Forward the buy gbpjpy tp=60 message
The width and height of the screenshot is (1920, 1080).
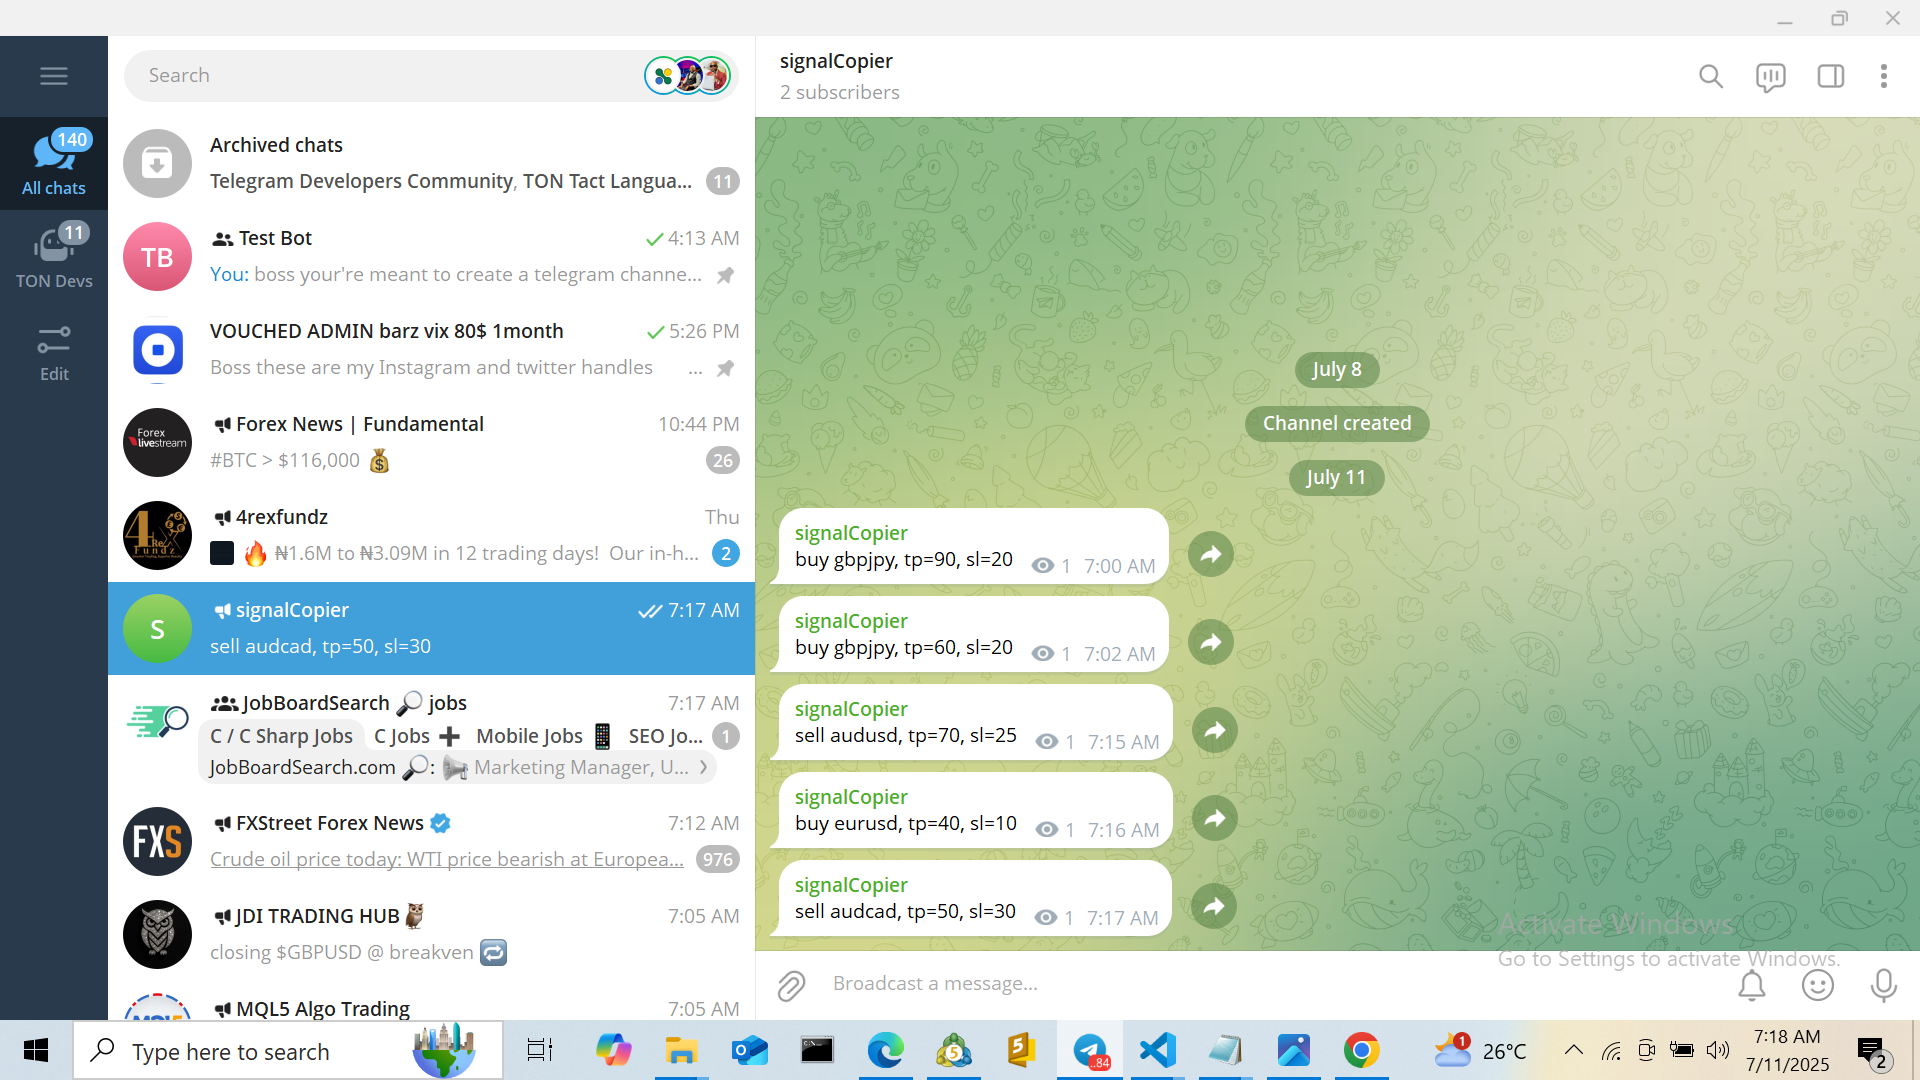[x=1211, y=642]
